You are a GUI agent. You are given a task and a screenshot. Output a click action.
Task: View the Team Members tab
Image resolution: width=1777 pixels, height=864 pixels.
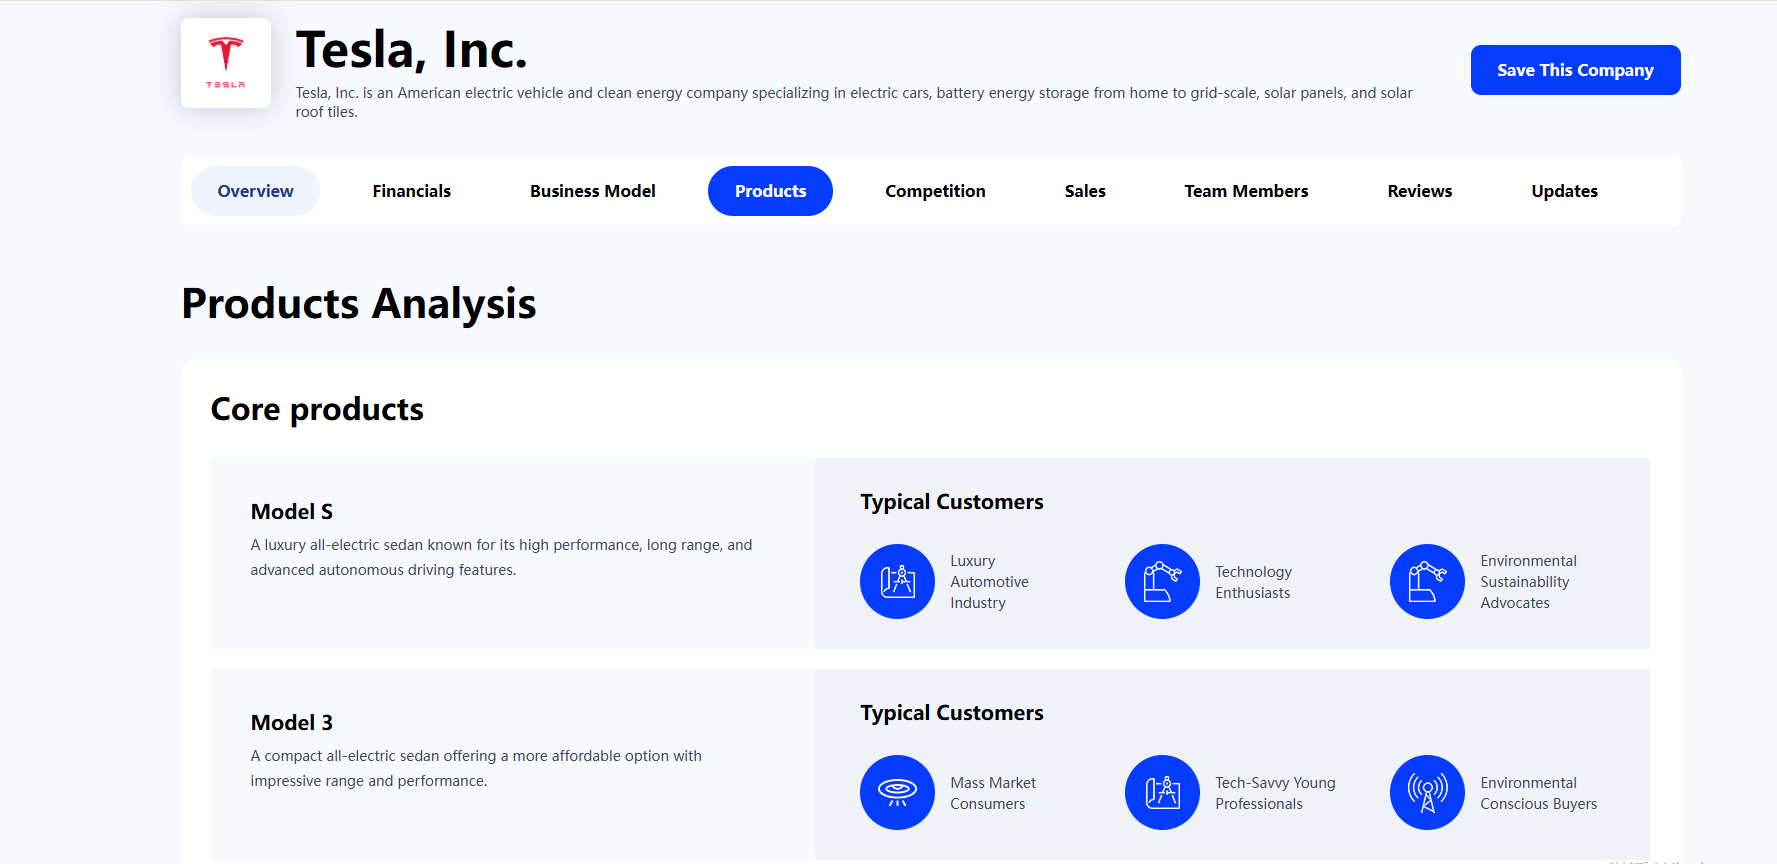pos(1246,191)
